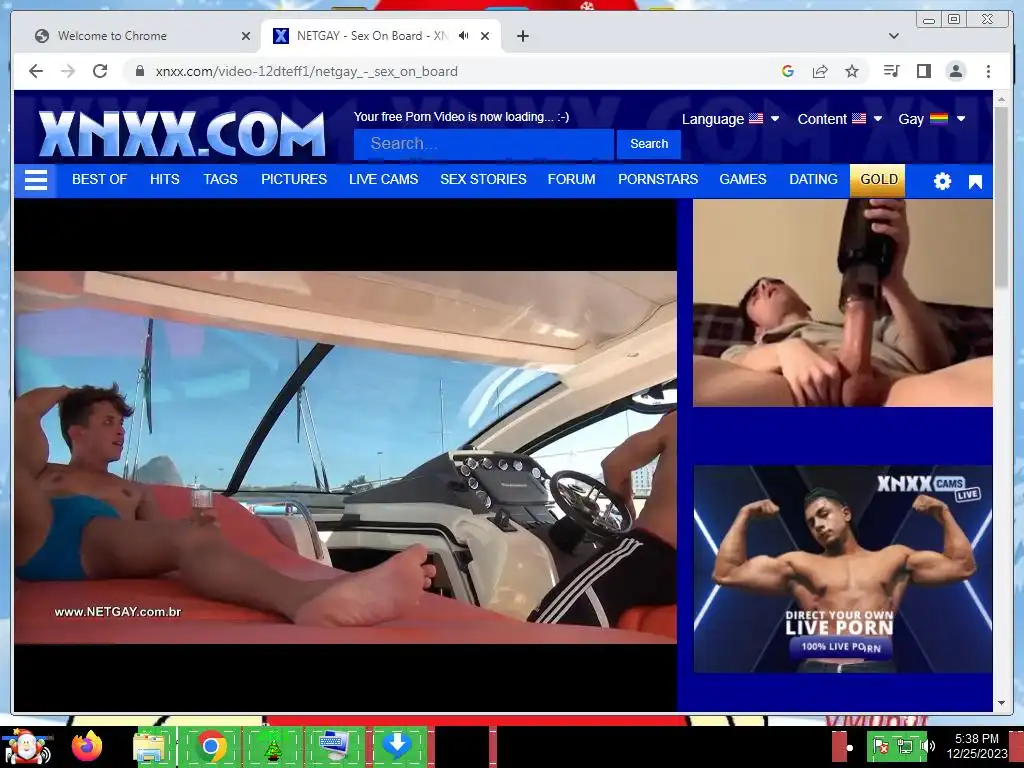Open the site settings gear icon
Viewport: 1024px width, 768px height.
942,181
